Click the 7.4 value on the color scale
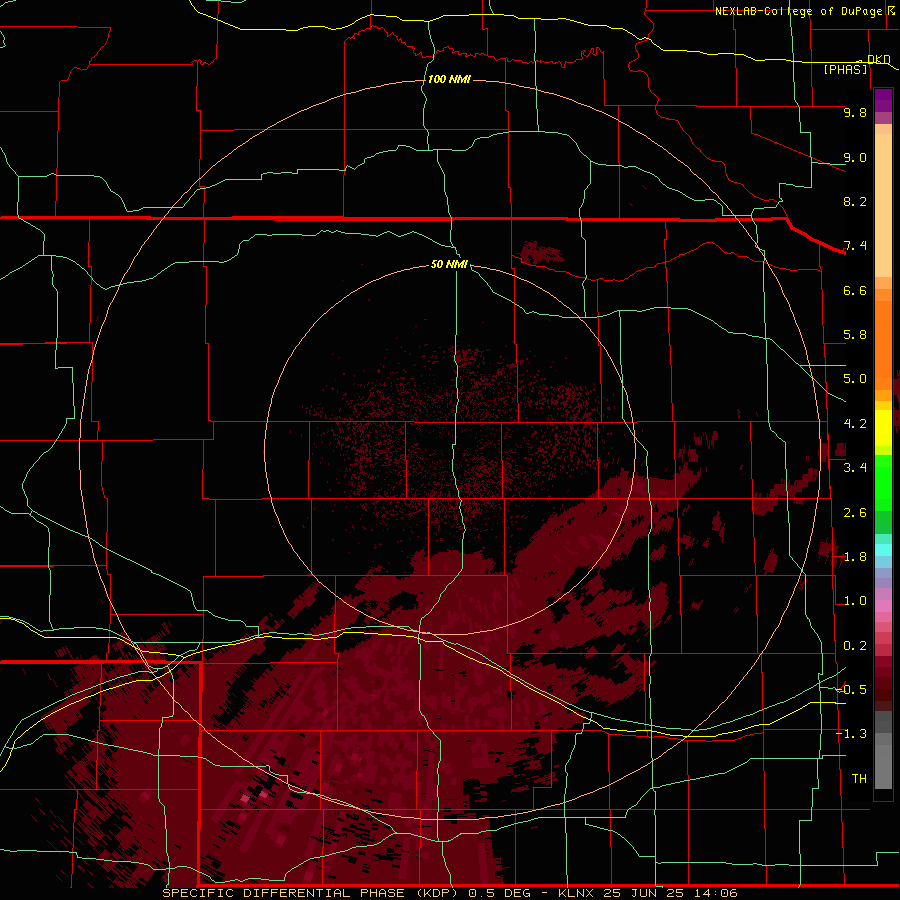 point(855,246)
